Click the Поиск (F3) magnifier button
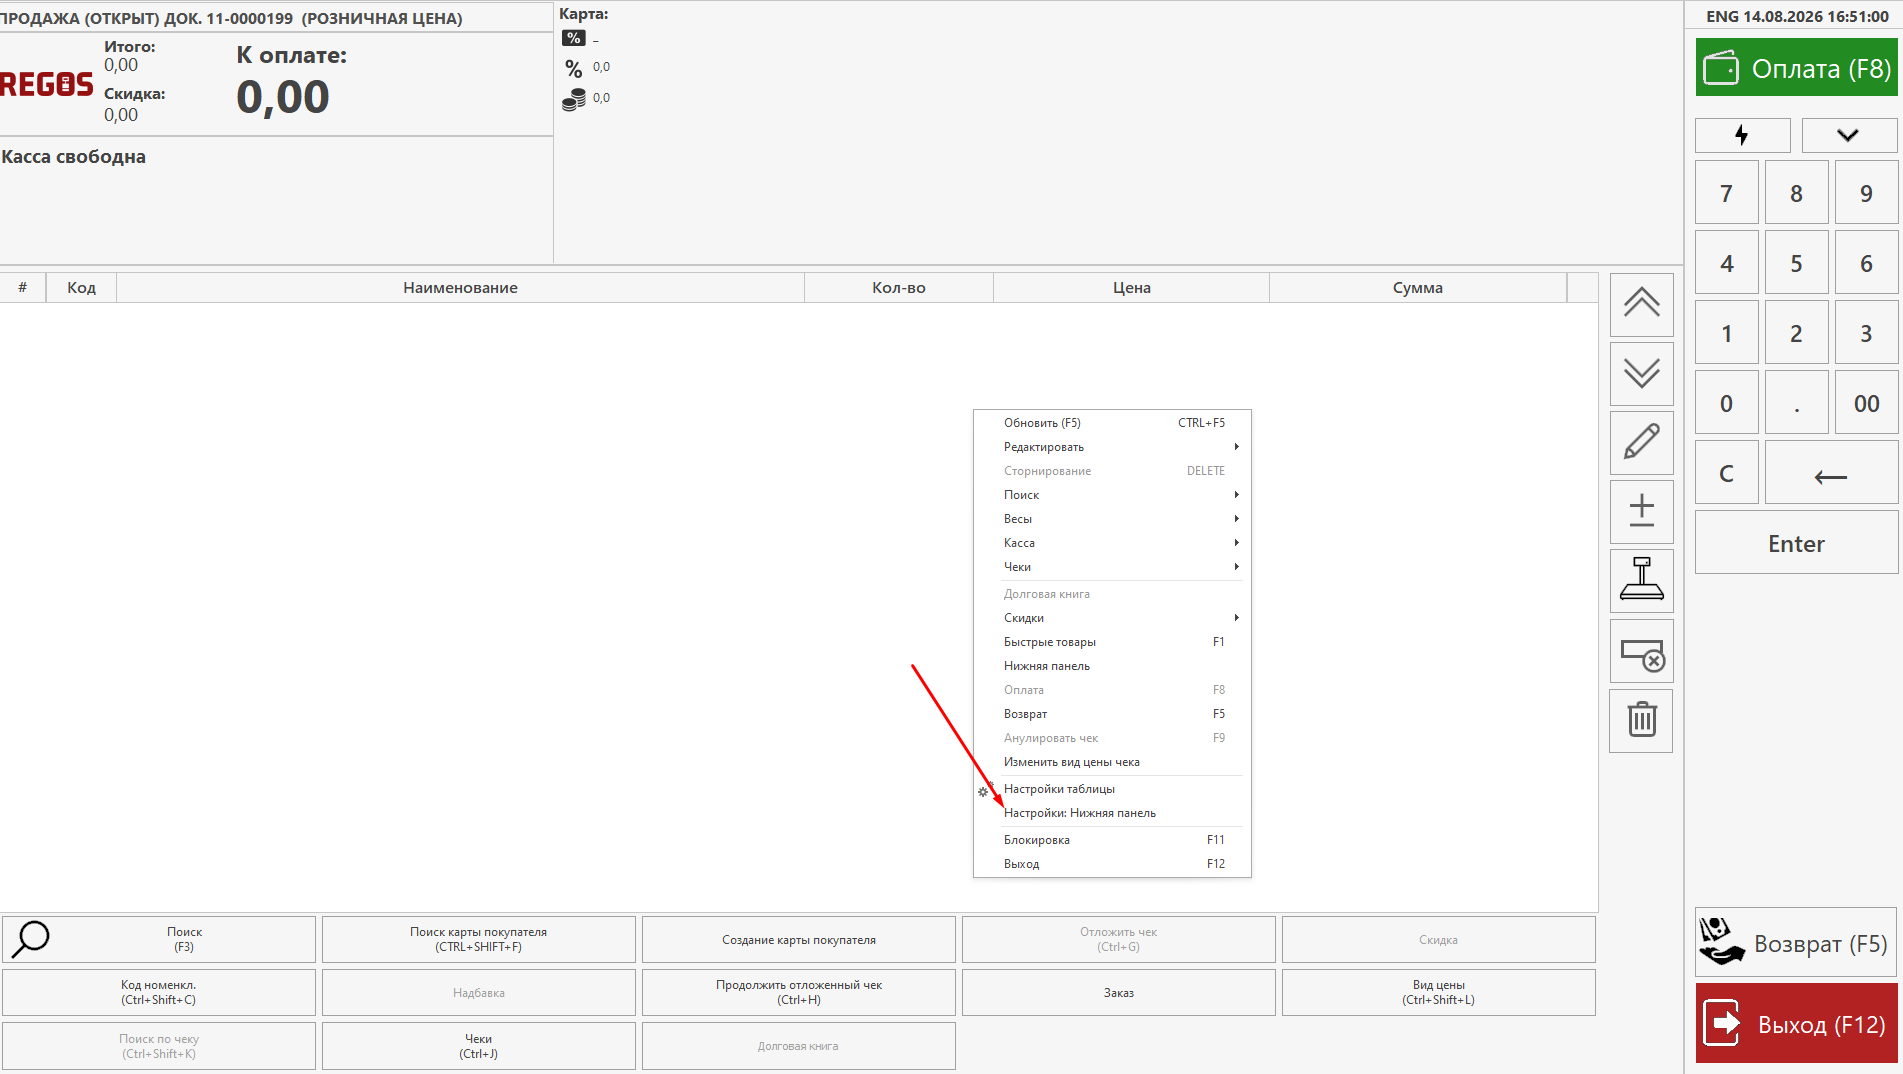The width and height of the screenshot is (1903, 1074). tap(159, 939)
